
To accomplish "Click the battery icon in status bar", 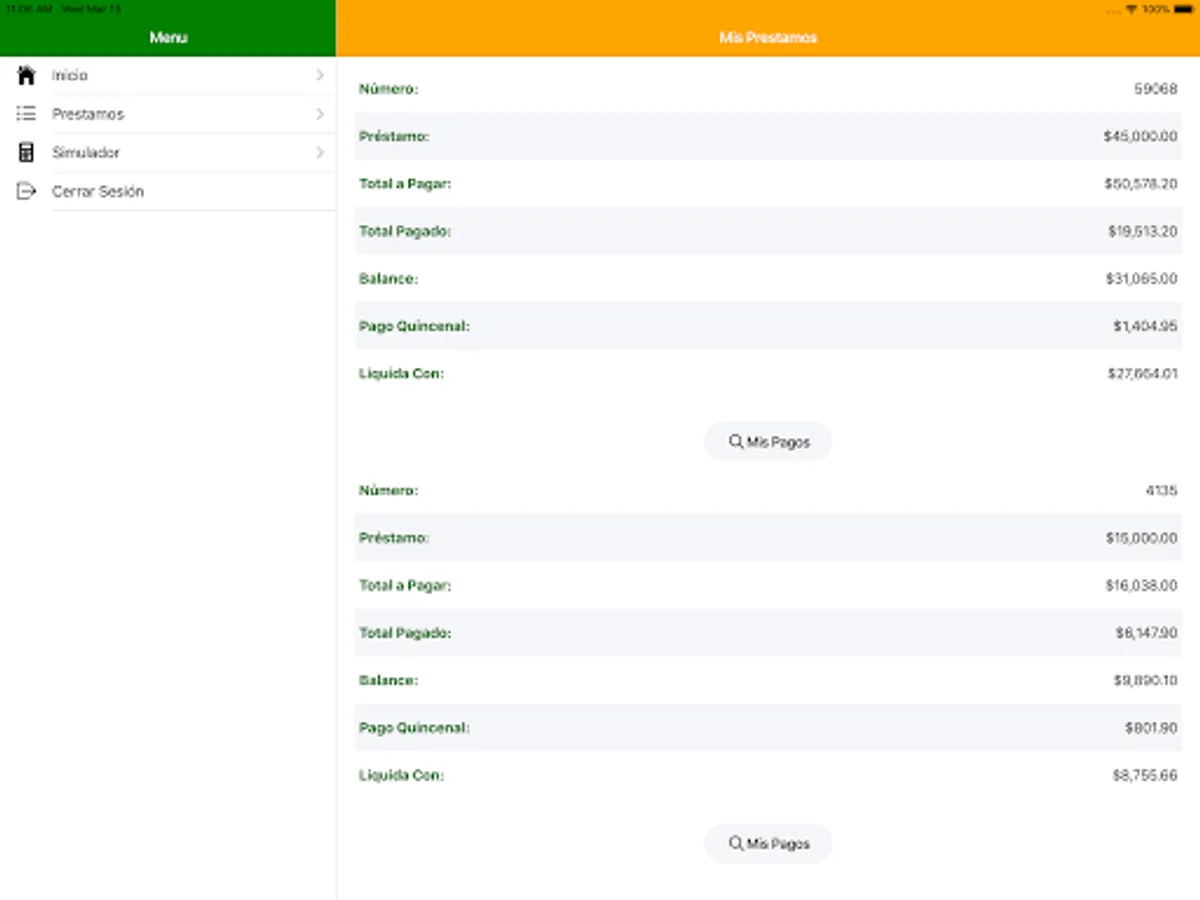I will click(x=1181, y=9).
